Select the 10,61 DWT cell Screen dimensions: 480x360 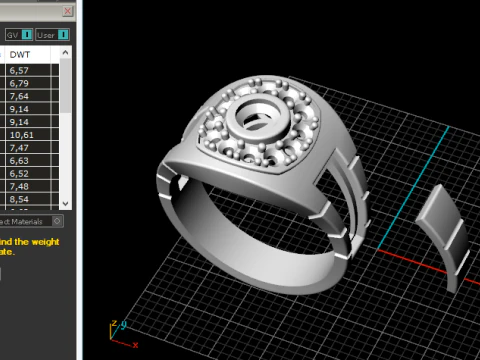pyautogui.click(x=28, y=135)
